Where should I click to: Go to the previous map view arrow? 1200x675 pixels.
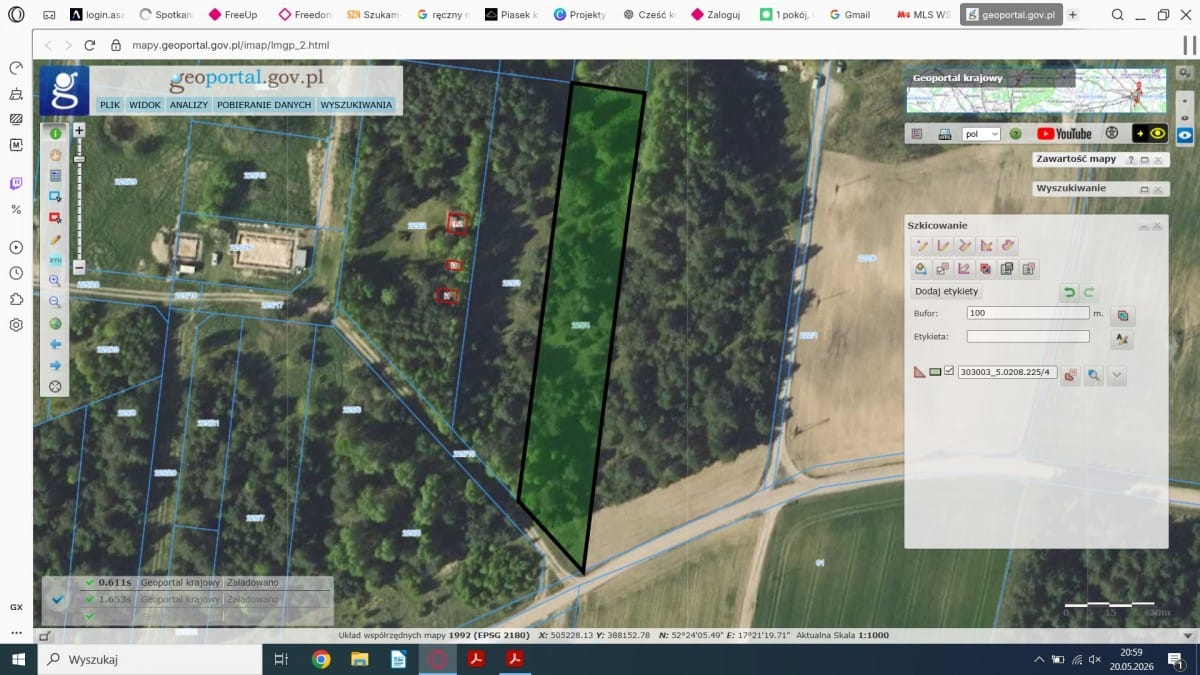pyautogui.click(x=55, y=344)
